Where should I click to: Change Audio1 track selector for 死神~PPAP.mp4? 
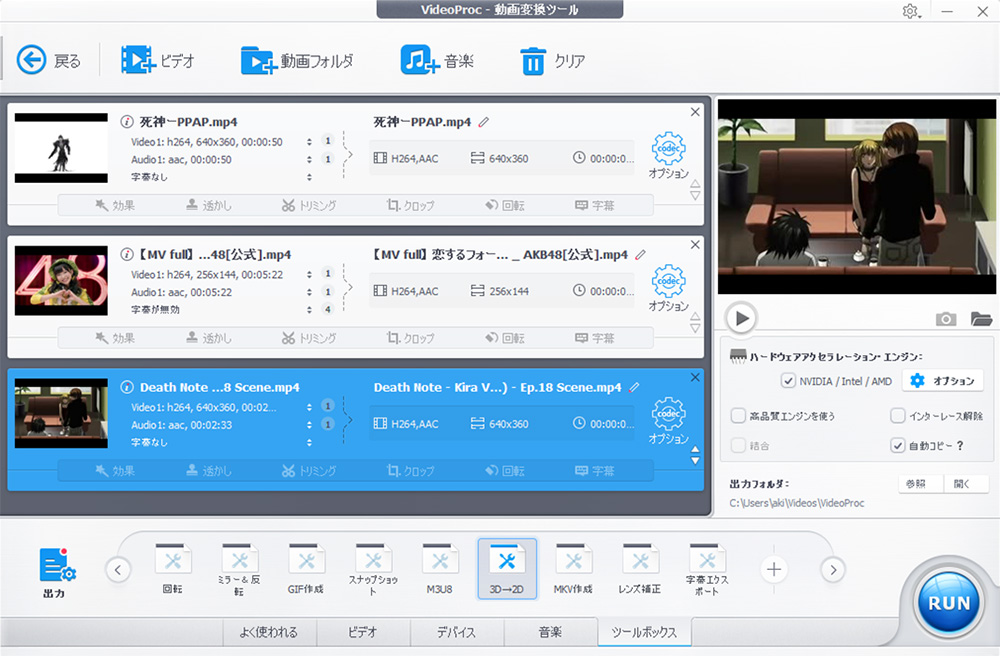pyautogui.click(x=309, y=159)
